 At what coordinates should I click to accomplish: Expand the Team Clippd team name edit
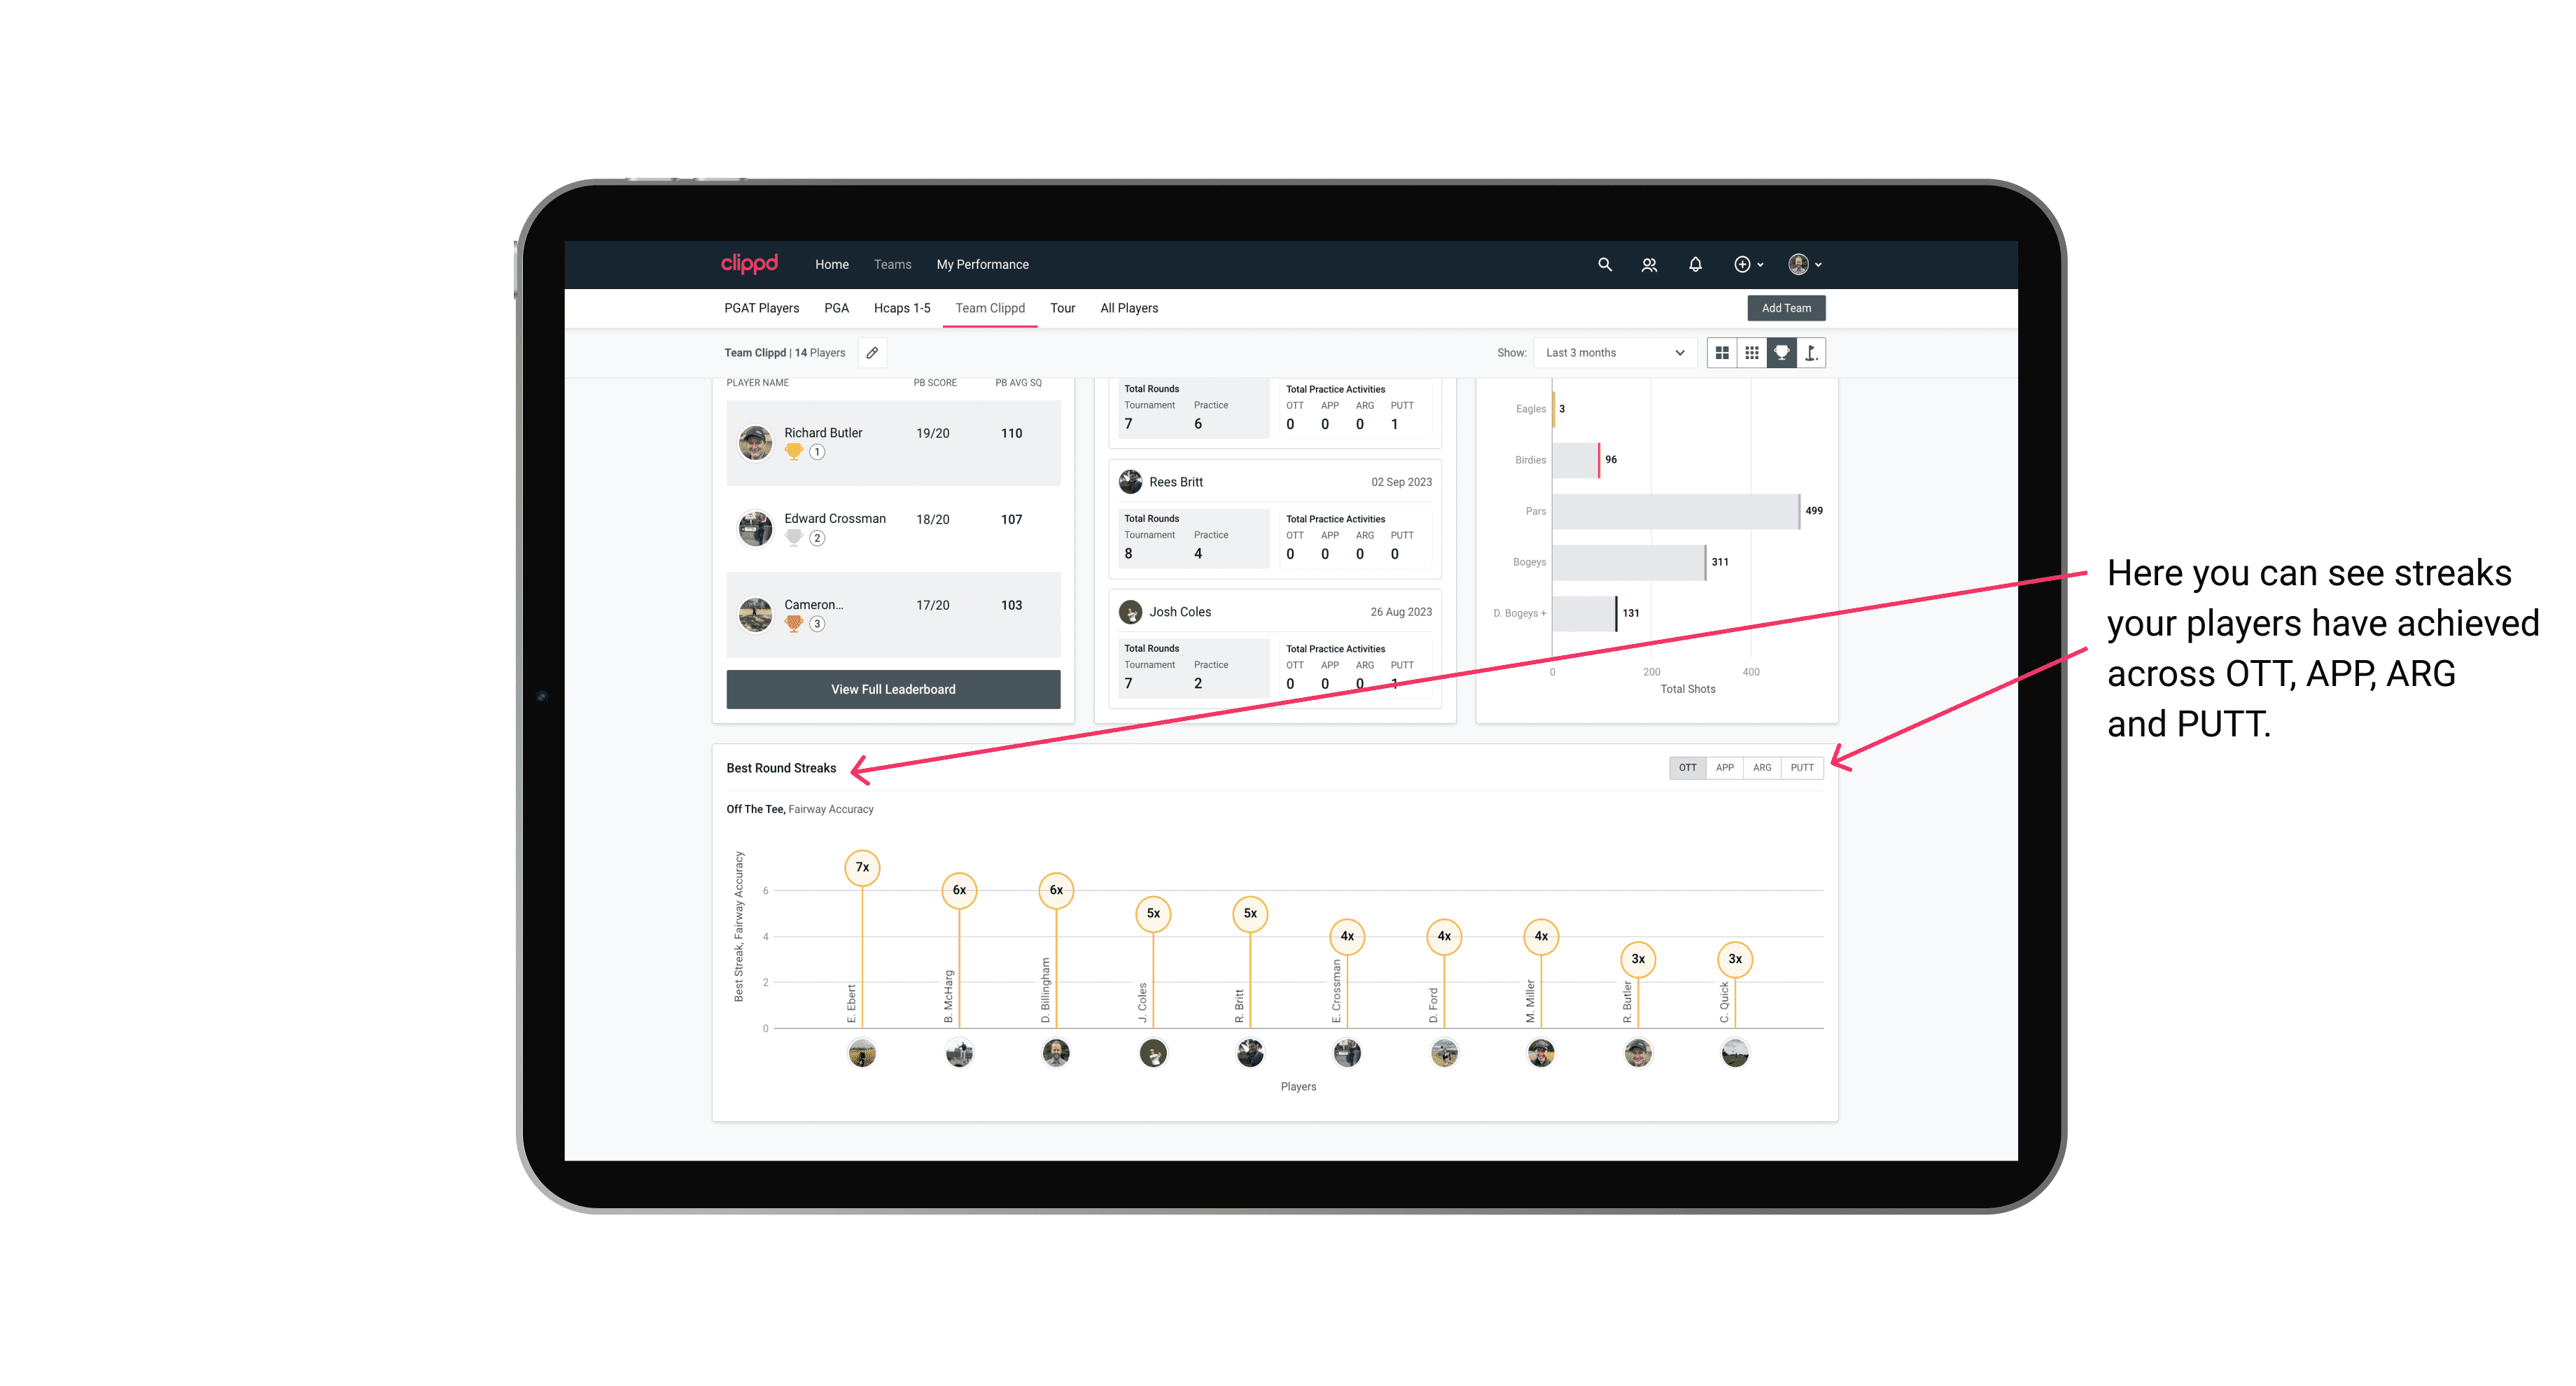pyautogui.click(x=871, y=353)
